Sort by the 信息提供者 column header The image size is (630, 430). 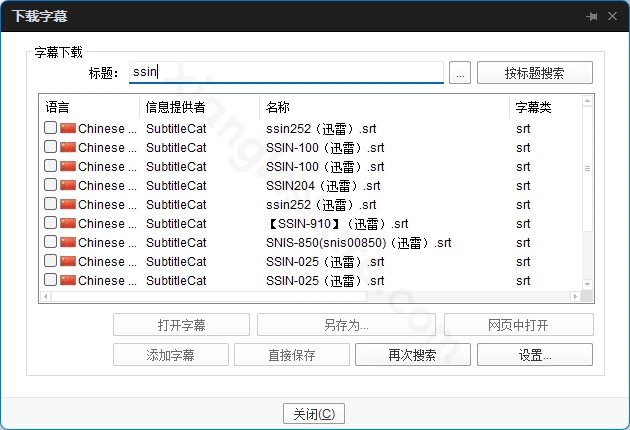click(200, 107)
